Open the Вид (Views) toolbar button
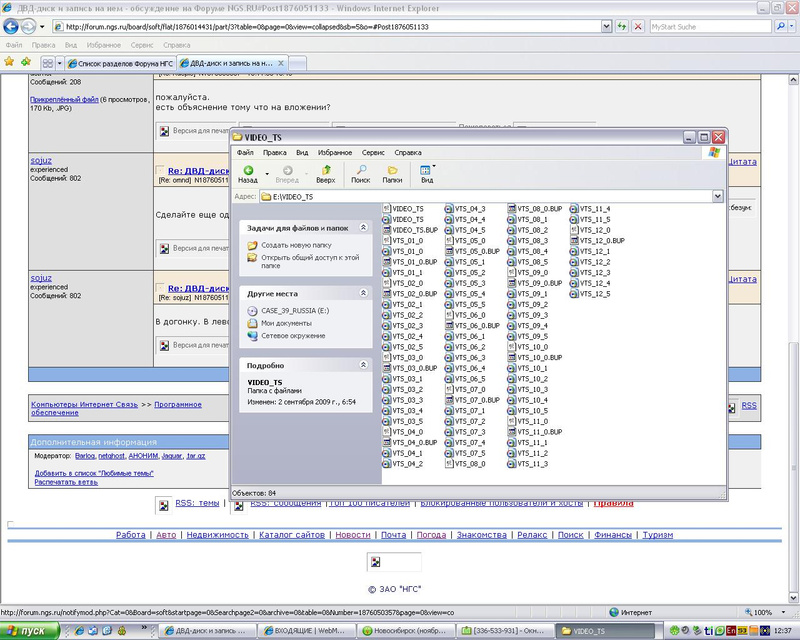Viewport: 800px width, 640px height. point(427,174)
